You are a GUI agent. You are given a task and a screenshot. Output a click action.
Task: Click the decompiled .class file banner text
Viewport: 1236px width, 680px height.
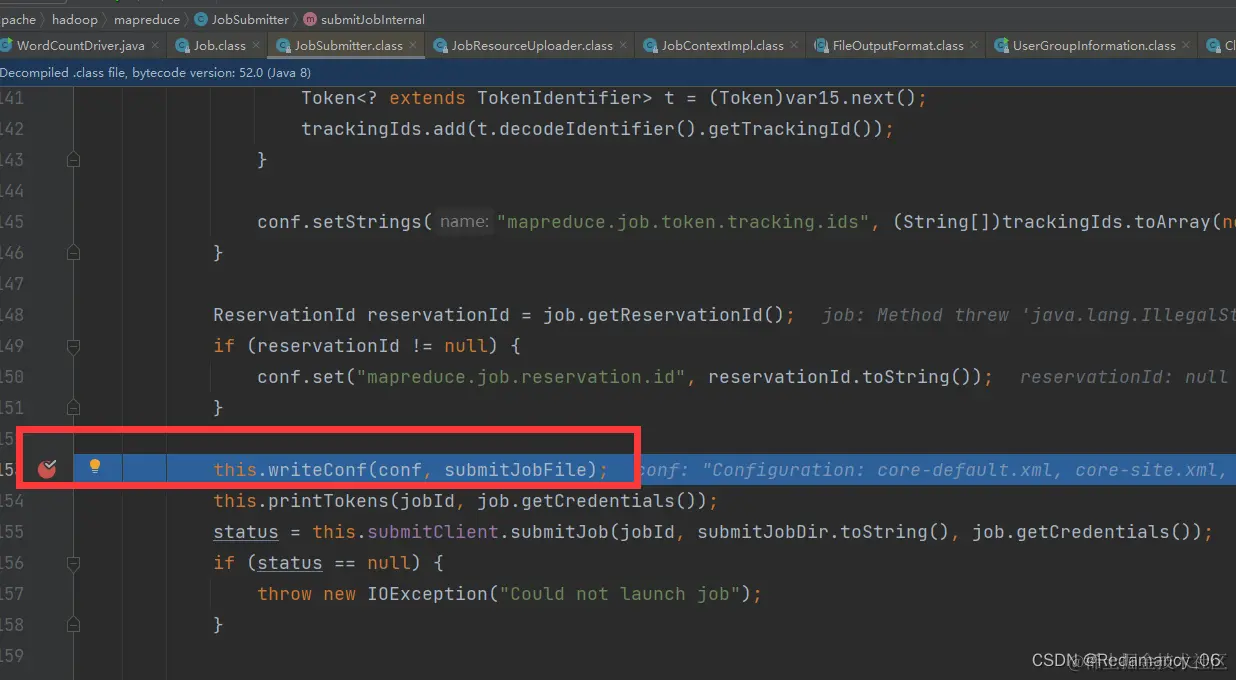(155, 73)
